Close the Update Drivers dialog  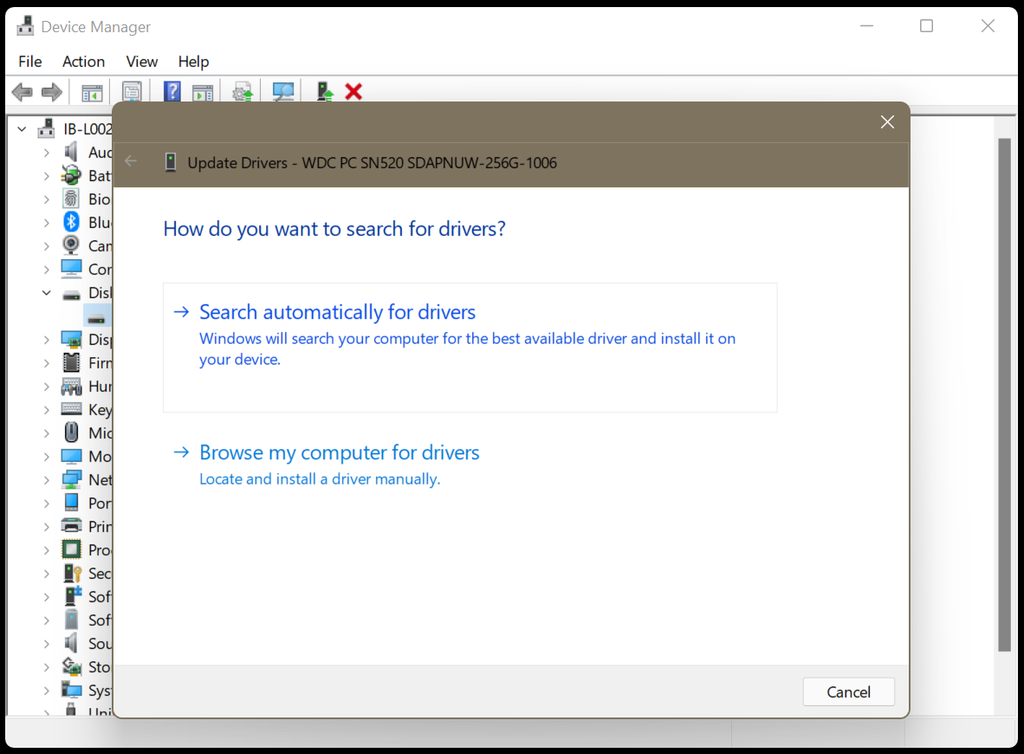pos(887,122)
